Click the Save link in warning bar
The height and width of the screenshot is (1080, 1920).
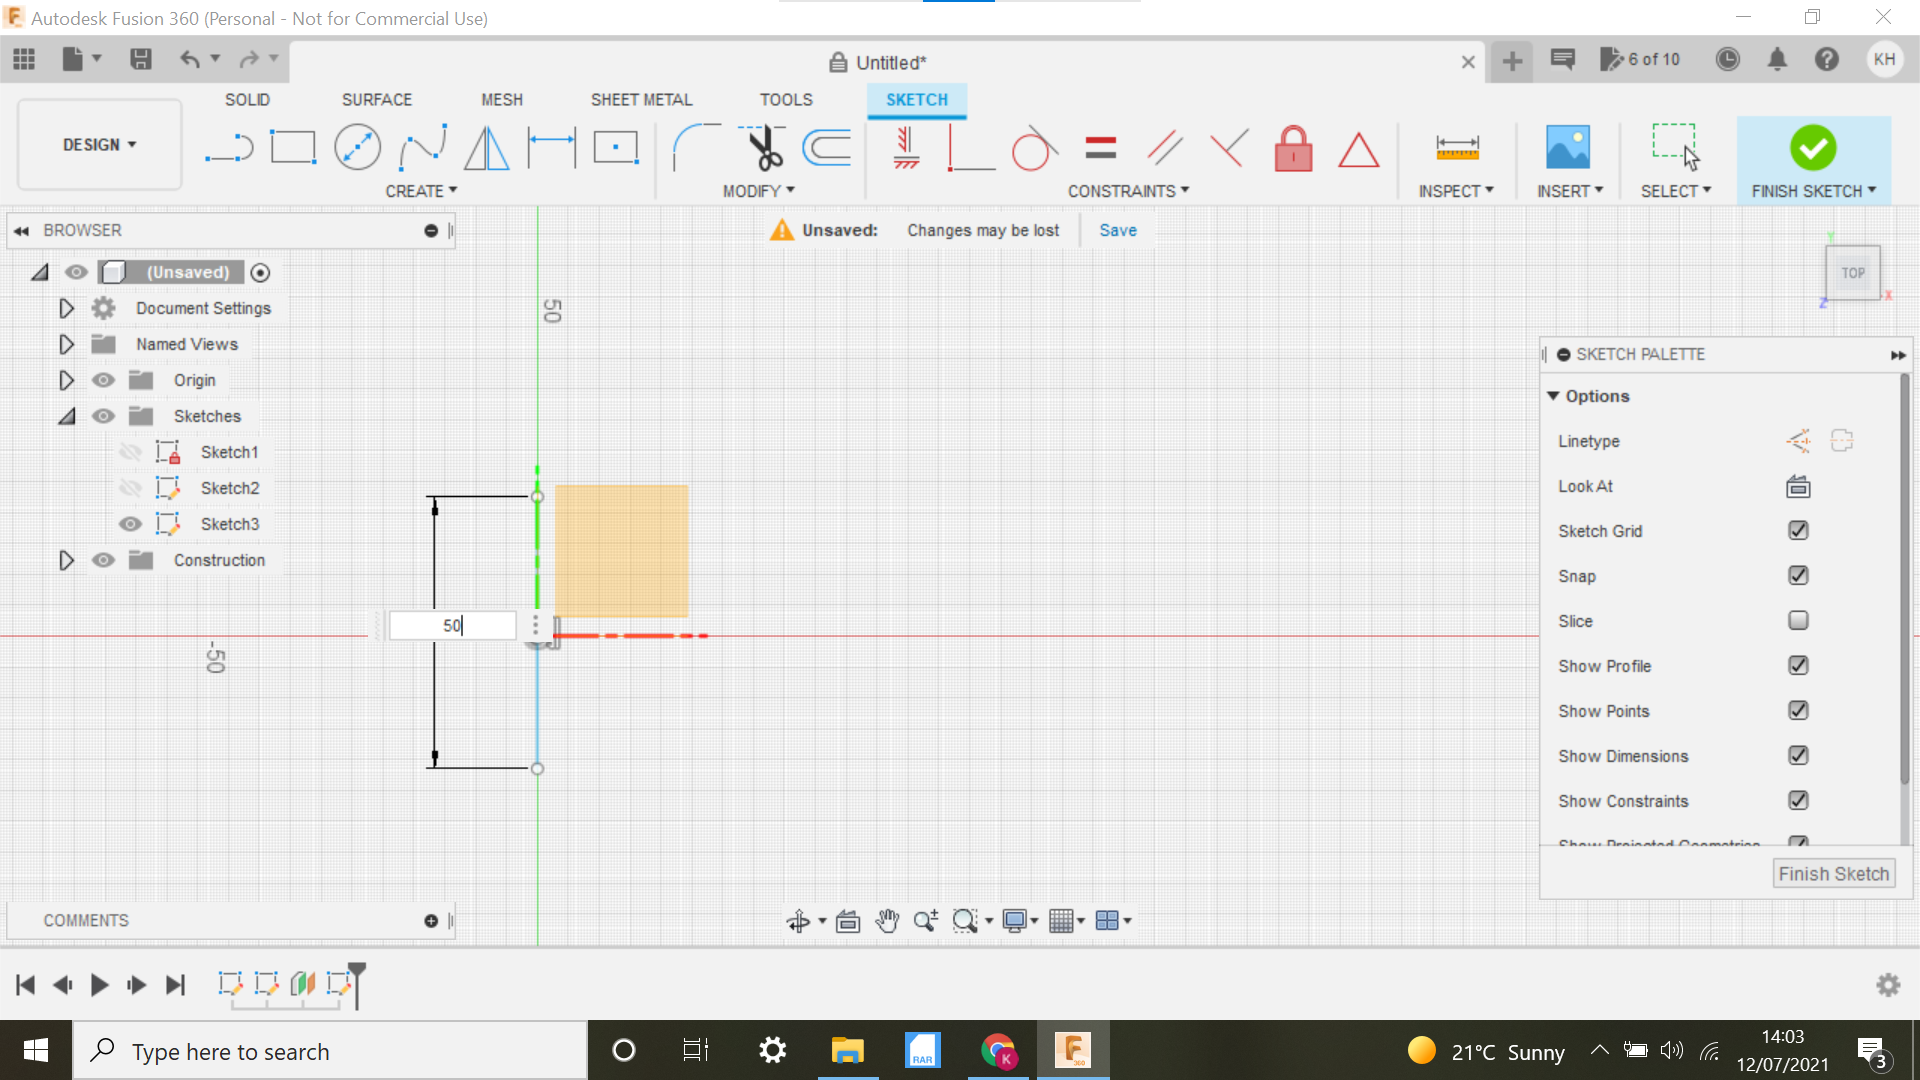1118,229
